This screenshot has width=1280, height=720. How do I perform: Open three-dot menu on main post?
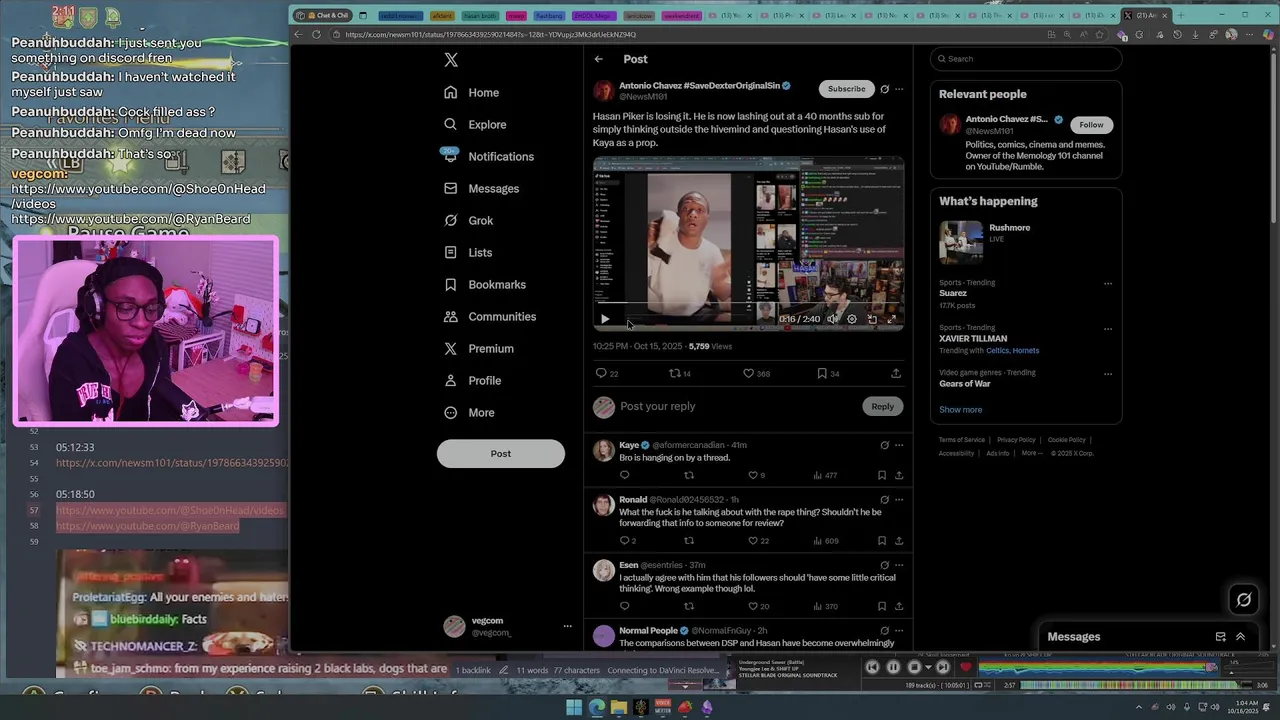point(899,89)
